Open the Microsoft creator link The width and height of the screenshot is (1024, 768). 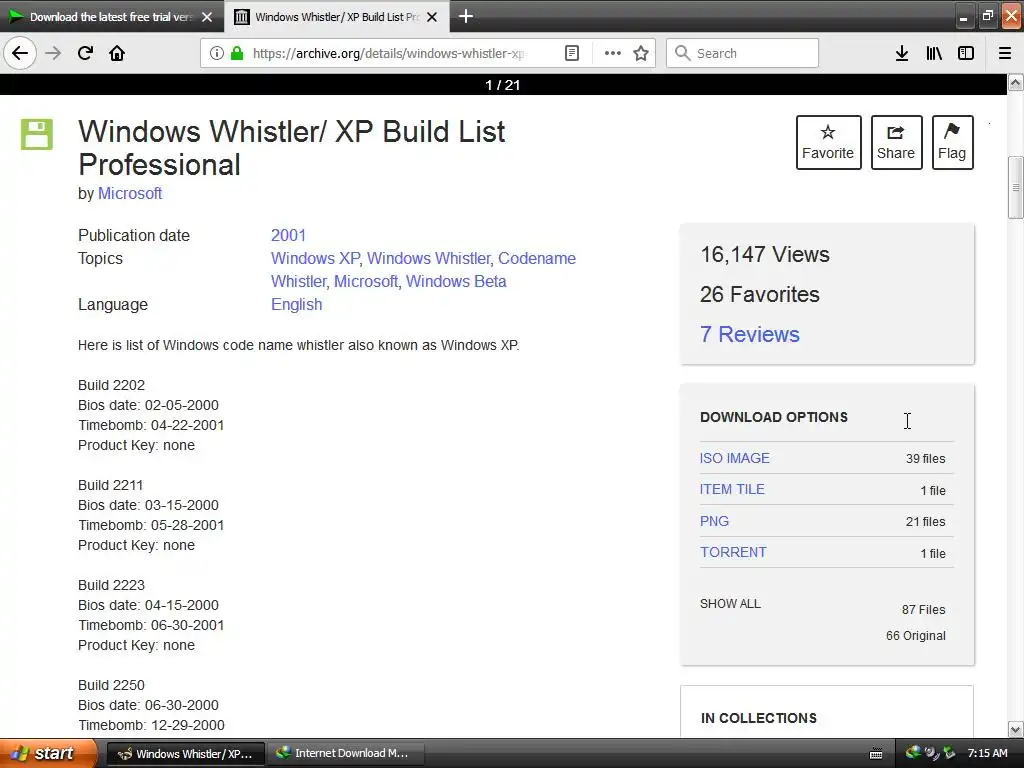[x=130, y=193]
